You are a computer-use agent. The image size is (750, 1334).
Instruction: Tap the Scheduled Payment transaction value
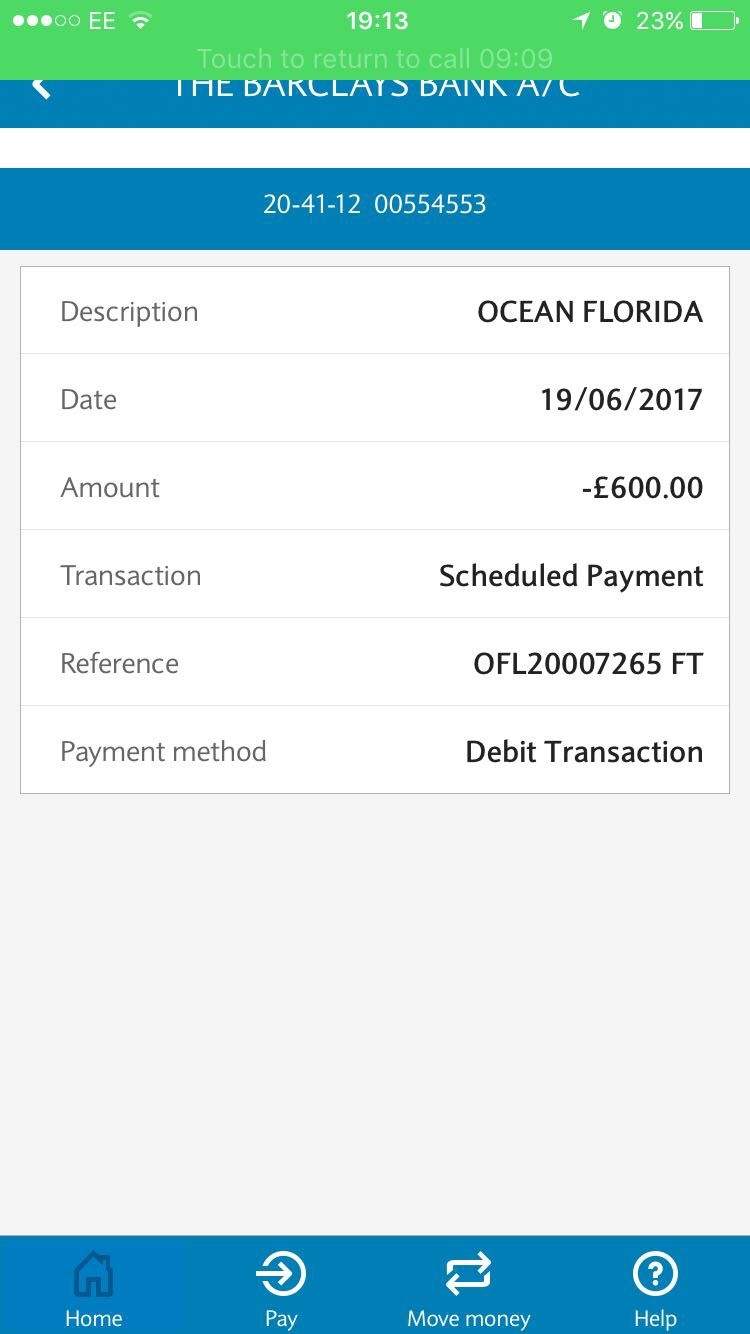click(571, 576)
